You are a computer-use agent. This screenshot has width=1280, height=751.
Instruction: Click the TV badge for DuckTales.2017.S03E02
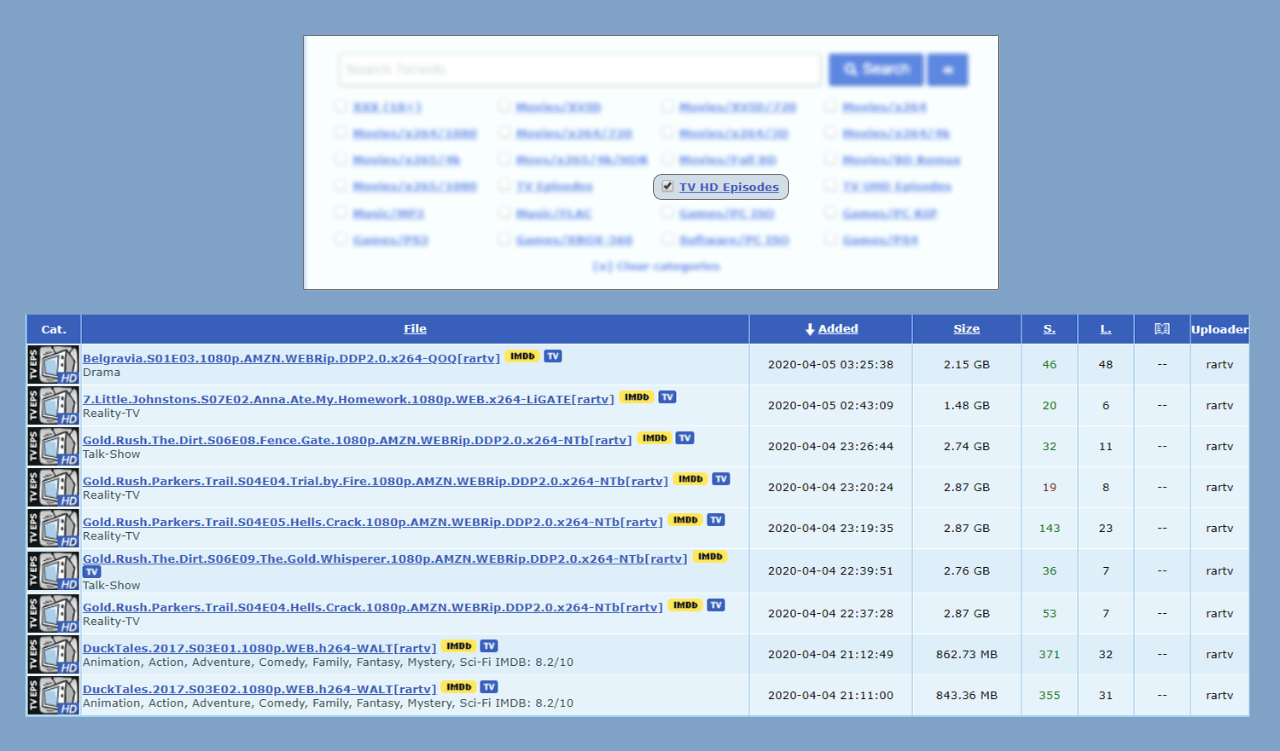(489, 687)
